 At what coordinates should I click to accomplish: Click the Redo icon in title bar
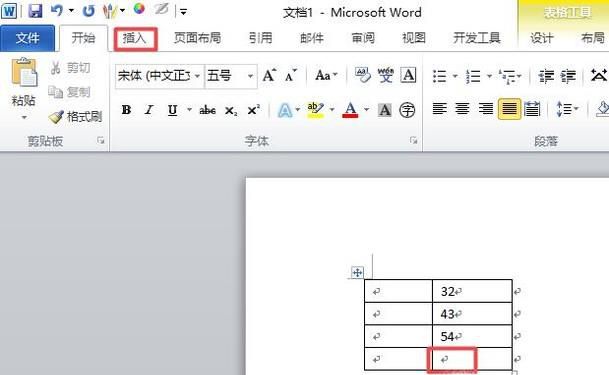[x=89, y=11]
